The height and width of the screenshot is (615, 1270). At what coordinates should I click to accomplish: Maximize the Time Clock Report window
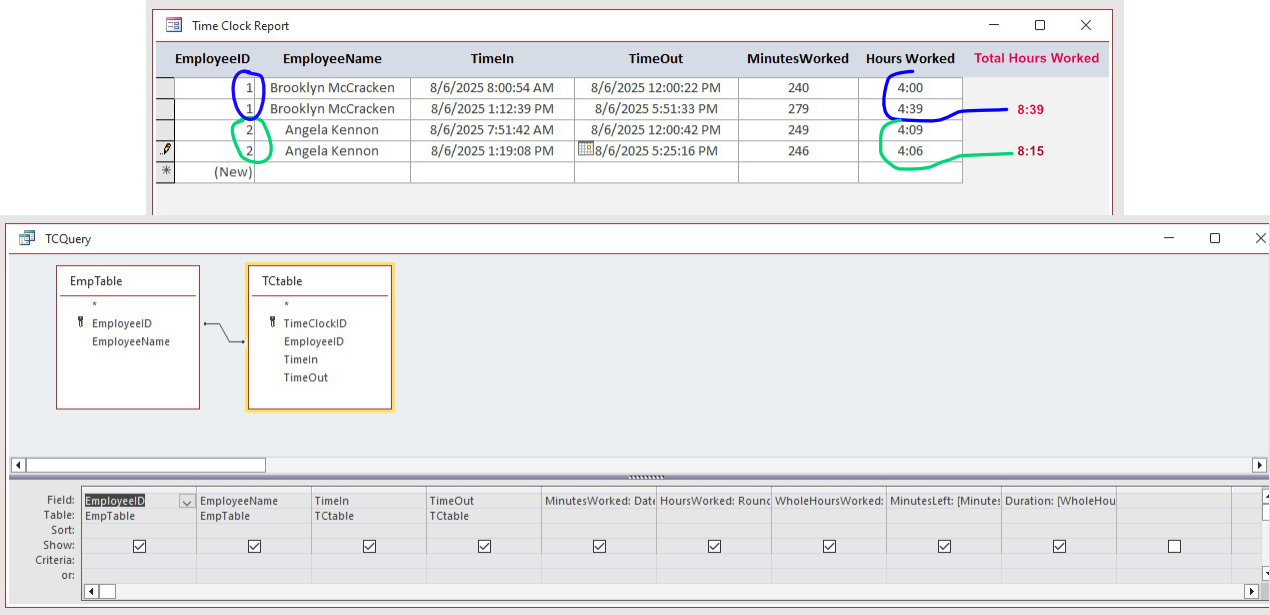tap(1040, 25)
